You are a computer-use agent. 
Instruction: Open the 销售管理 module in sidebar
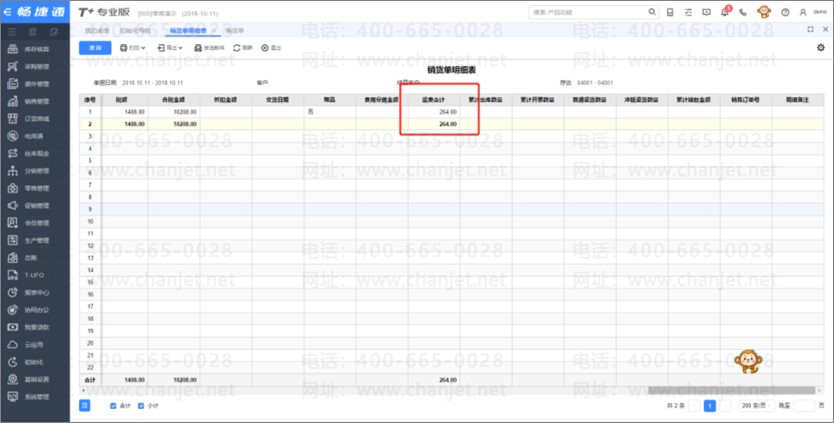[35, 101]
